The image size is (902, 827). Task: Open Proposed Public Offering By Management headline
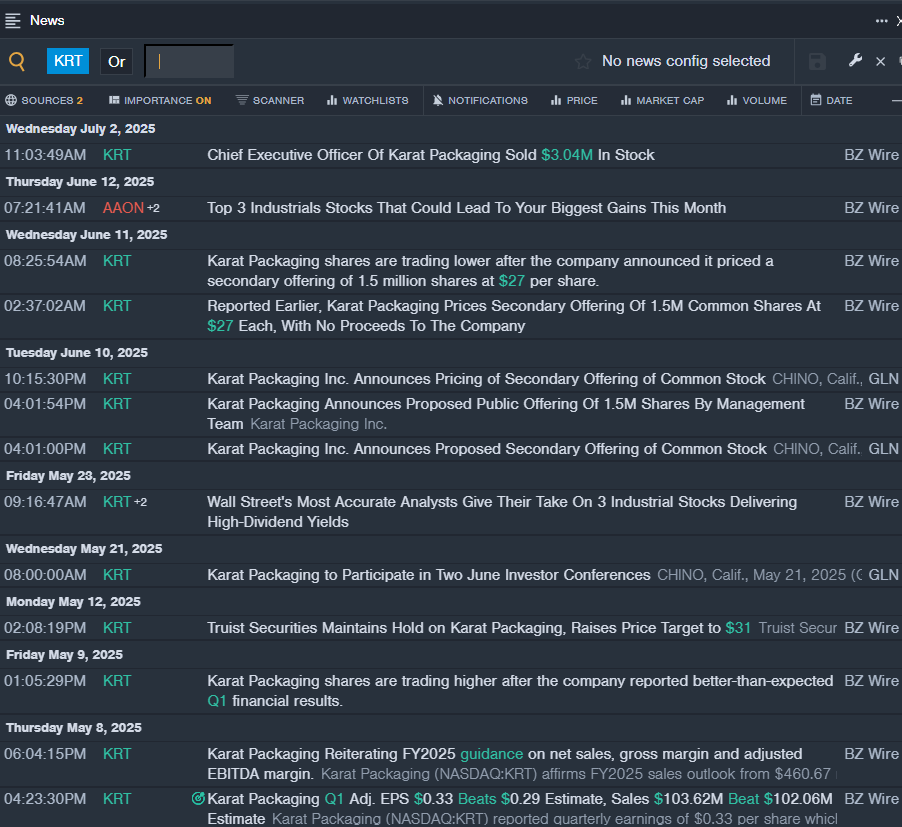pos(506,414)
